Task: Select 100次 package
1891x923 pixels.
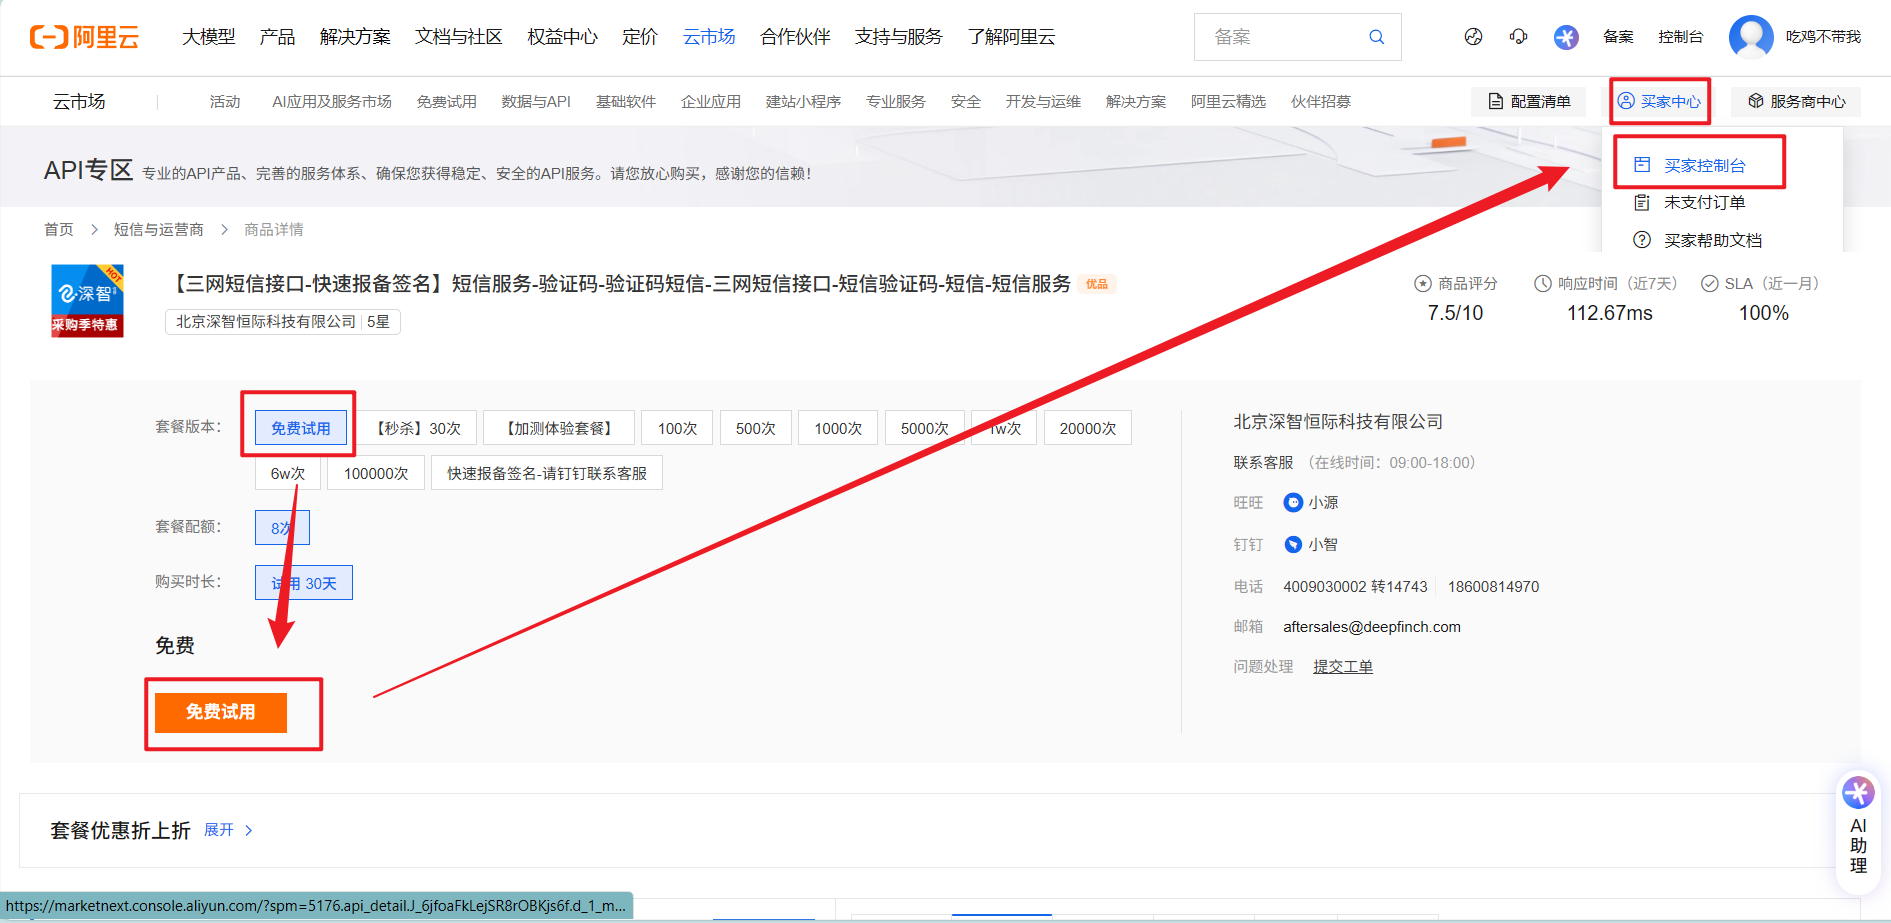Action: coord(677,427)
